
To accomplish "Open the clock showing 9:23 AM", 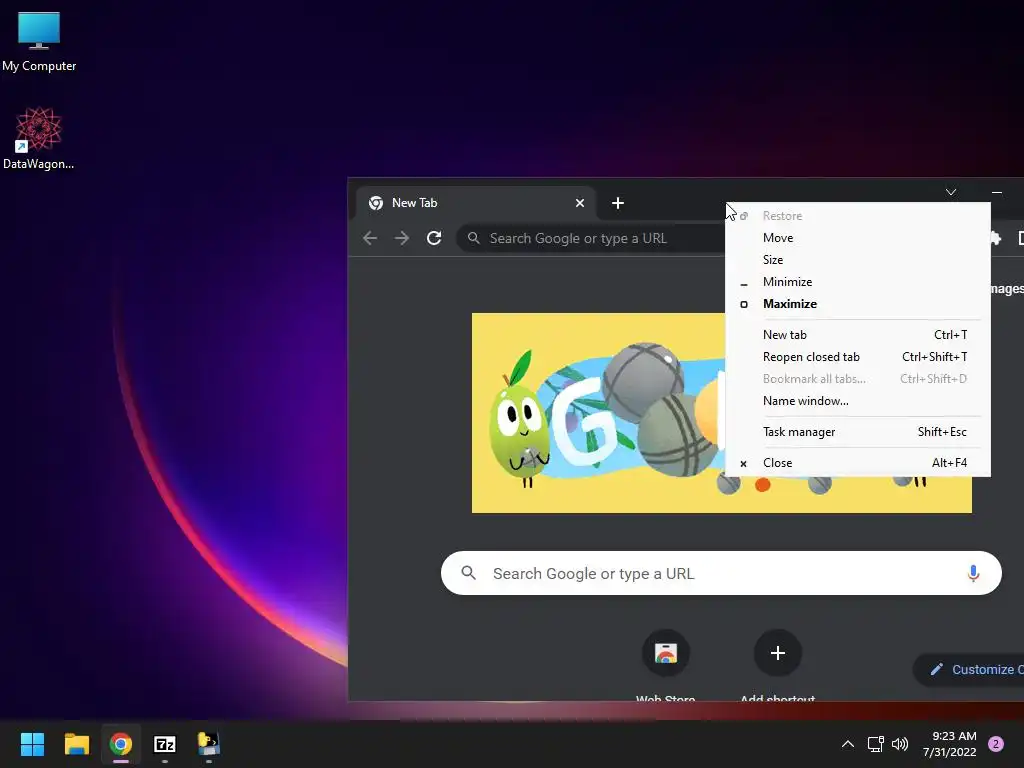I will pos(949,744).
